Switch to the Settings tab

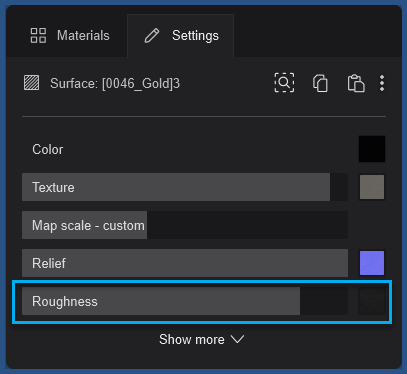pyautogui.click(x=181, y=36)
